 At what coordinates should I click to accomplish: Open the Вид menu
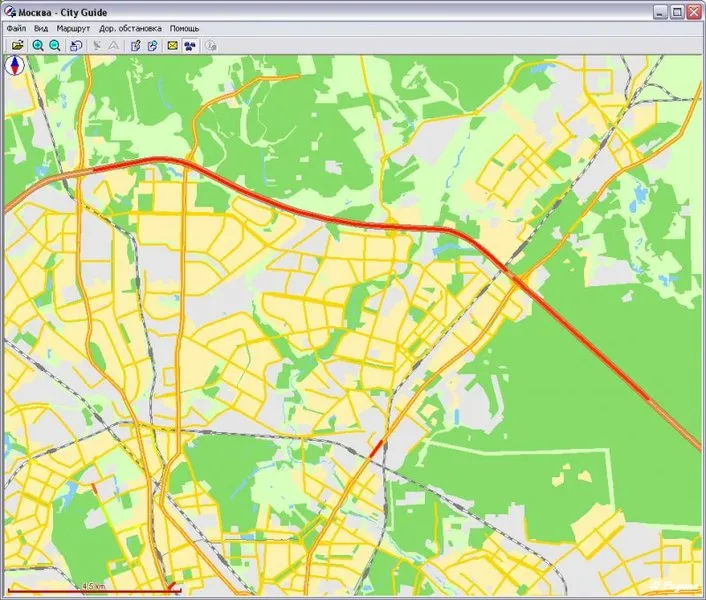(41, 28)
